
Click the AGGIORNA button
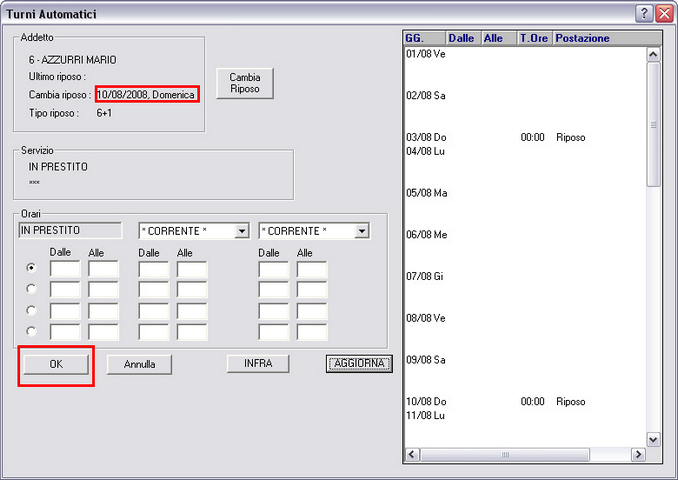click(x=359, y=363)
